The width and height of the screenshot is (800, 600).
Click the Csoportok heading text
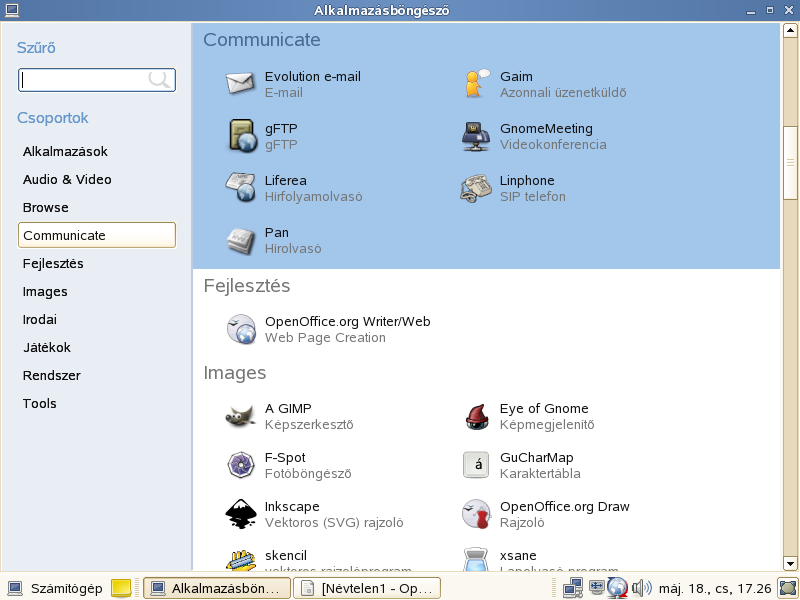(53, 118)
